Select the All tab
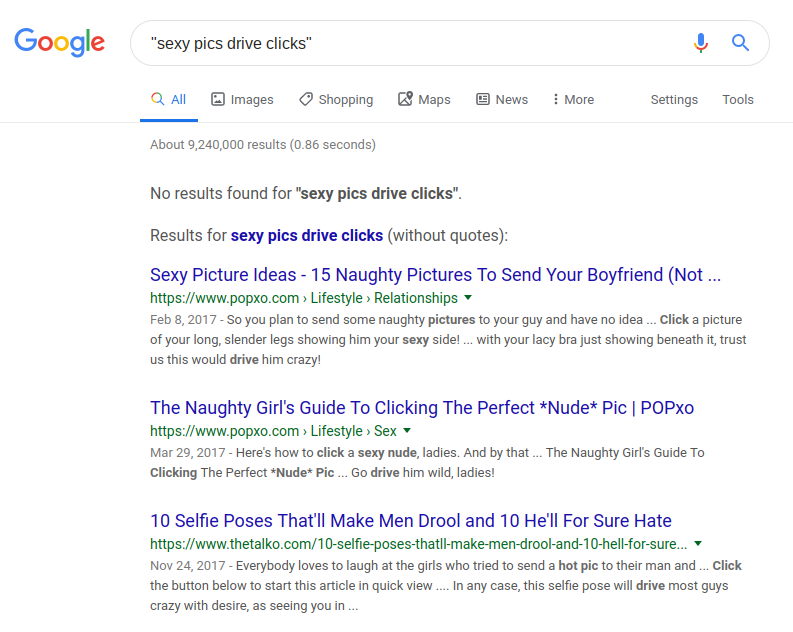793x632 pixels. [169, 99]
